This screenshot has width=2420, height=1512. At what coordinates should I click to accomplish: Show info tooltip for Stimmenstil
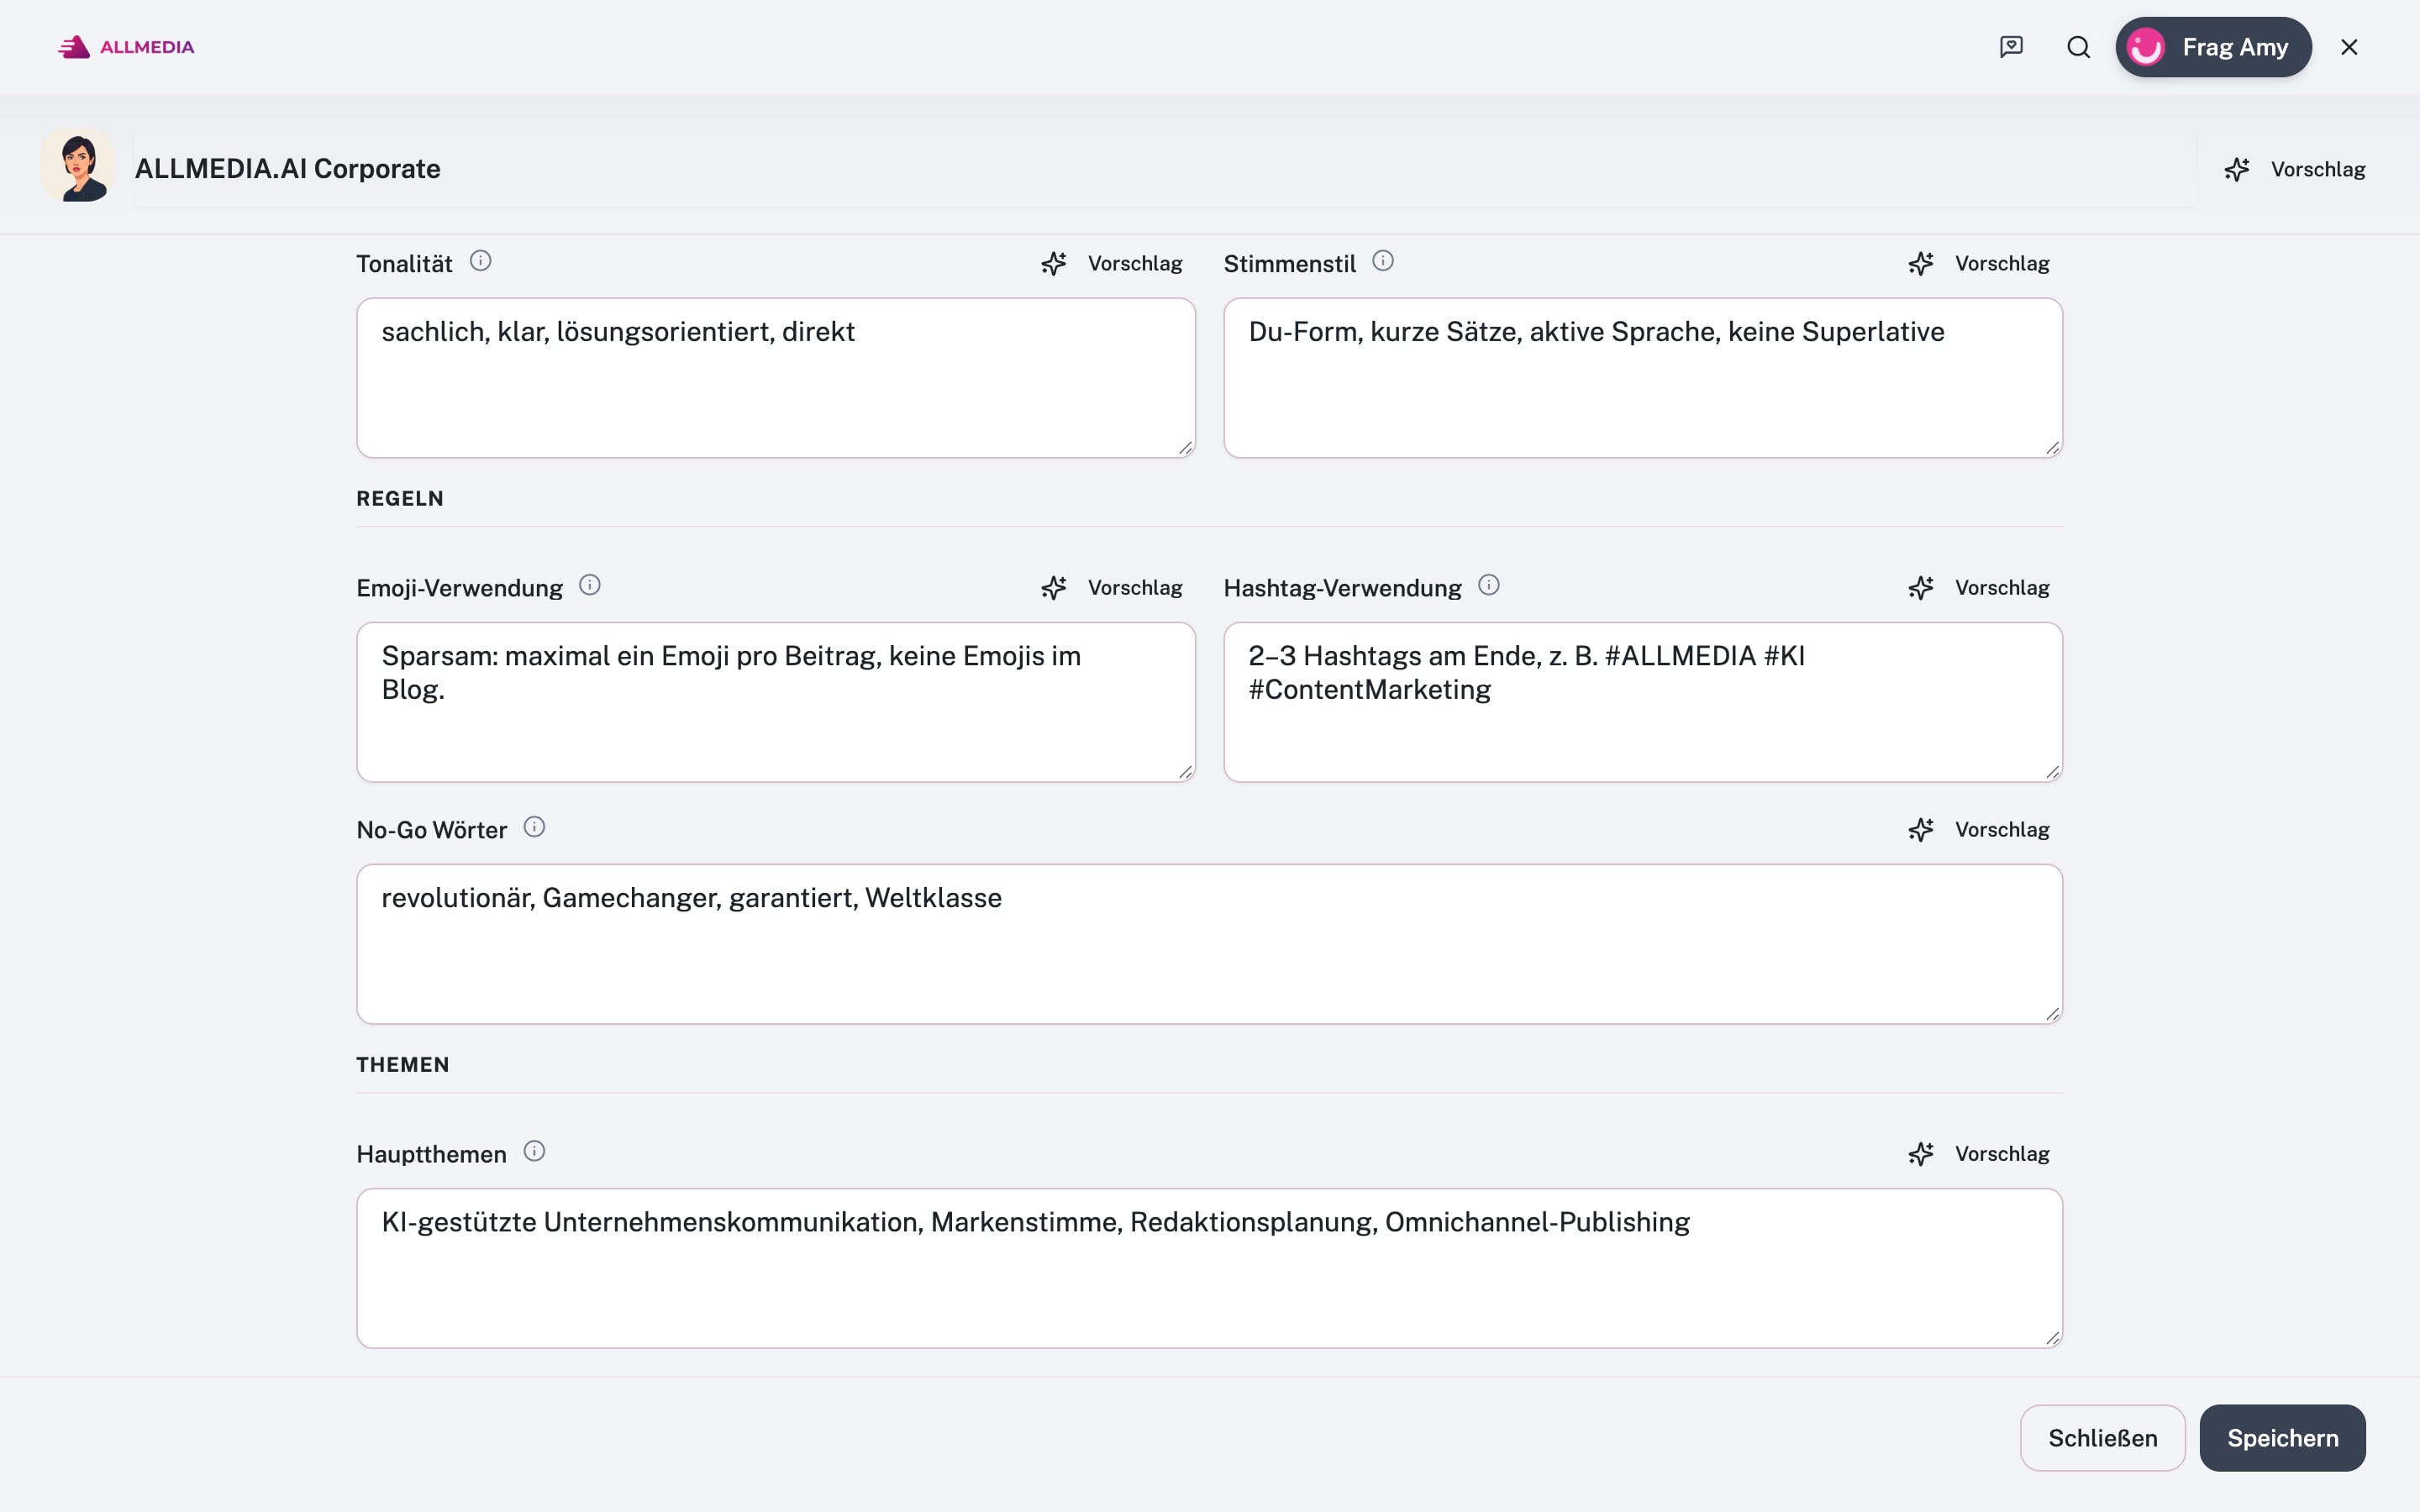coord(1383,261)
